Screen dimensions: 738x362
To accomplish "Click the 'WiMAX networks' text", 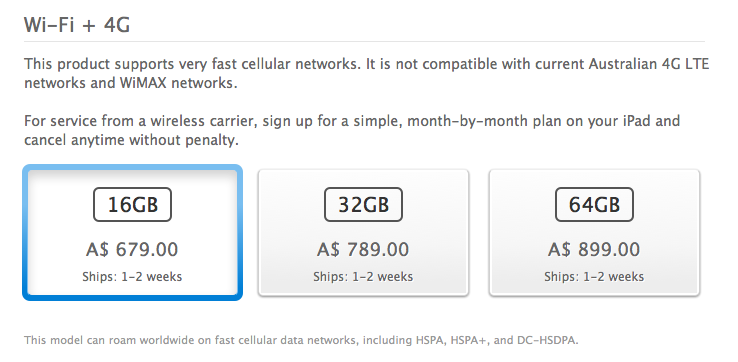I will (x=178, y=83).
